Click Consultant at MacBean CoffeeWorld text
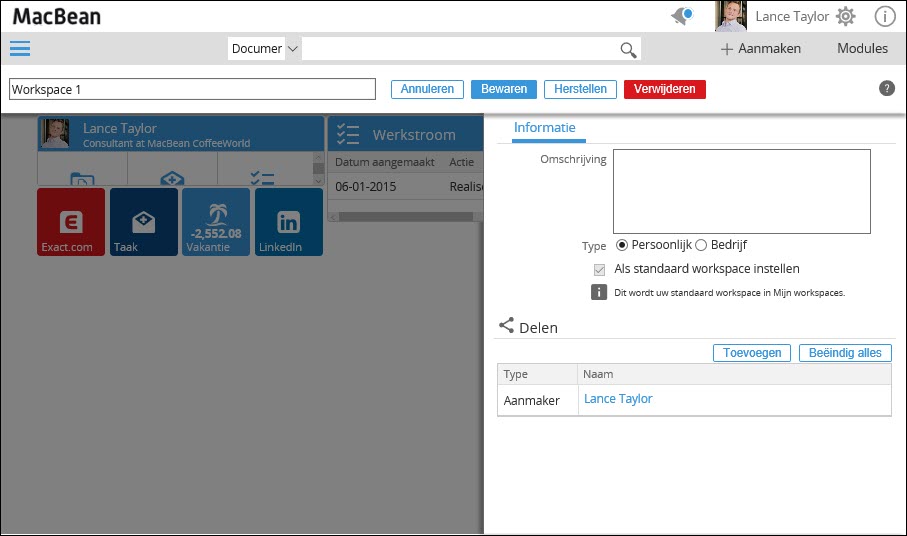 pos(167,143)
